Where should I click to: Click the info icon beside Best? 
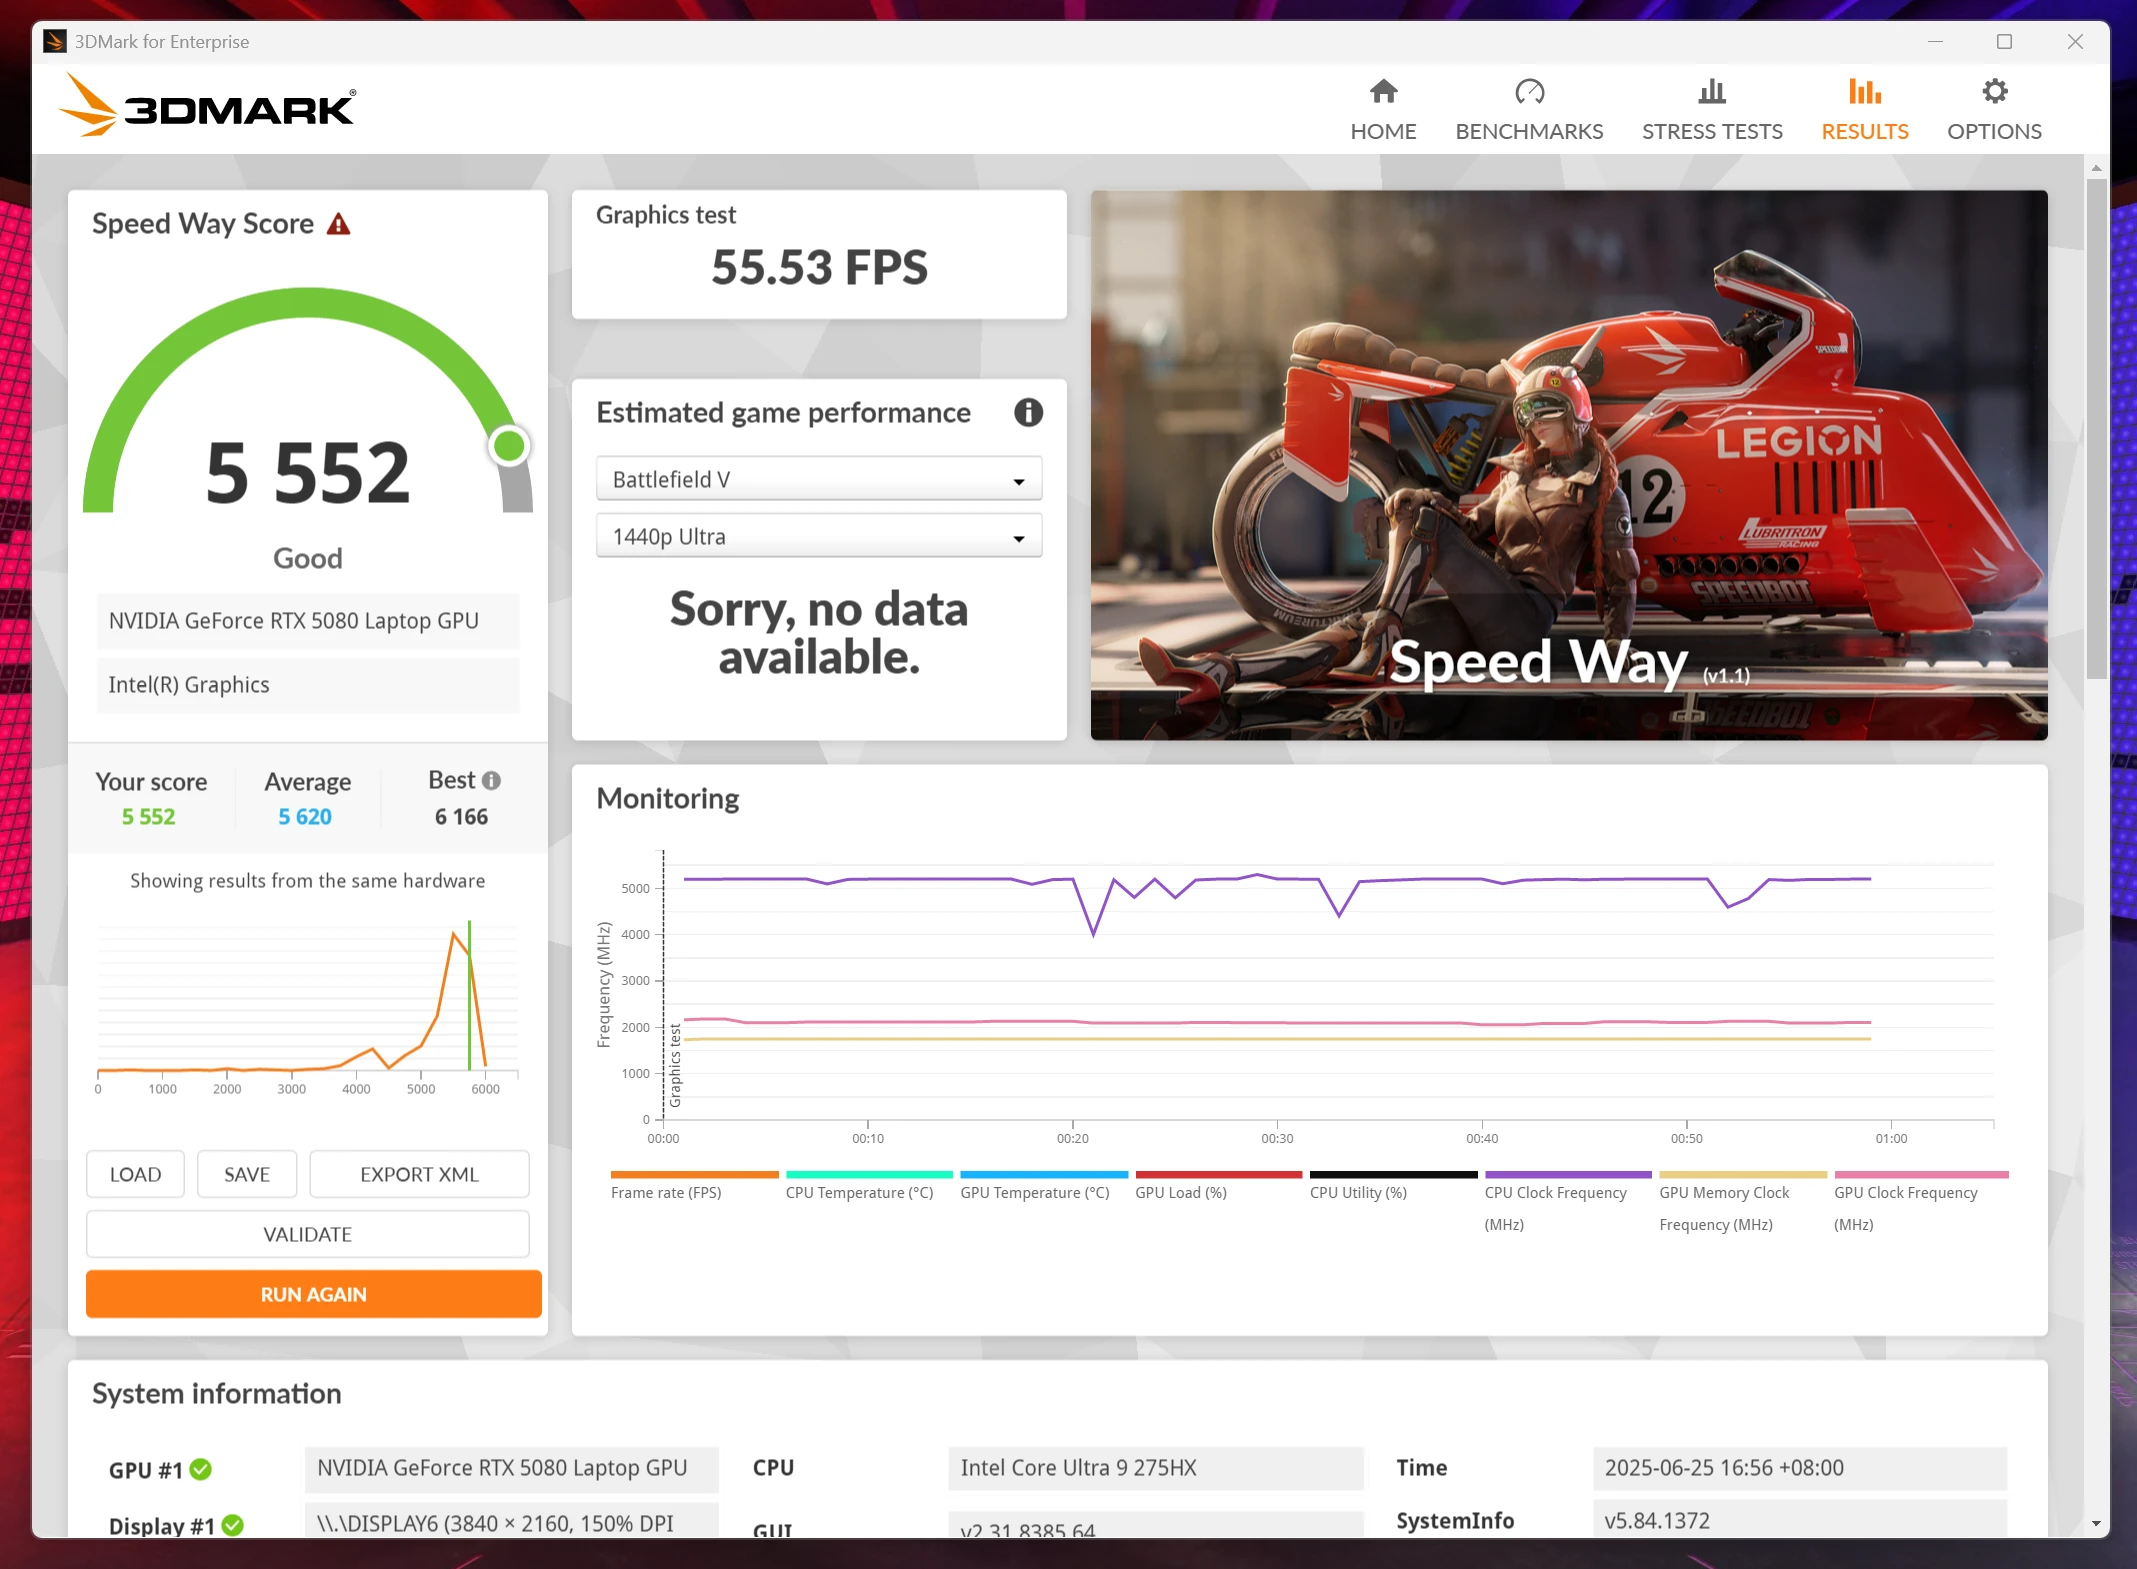491,781
